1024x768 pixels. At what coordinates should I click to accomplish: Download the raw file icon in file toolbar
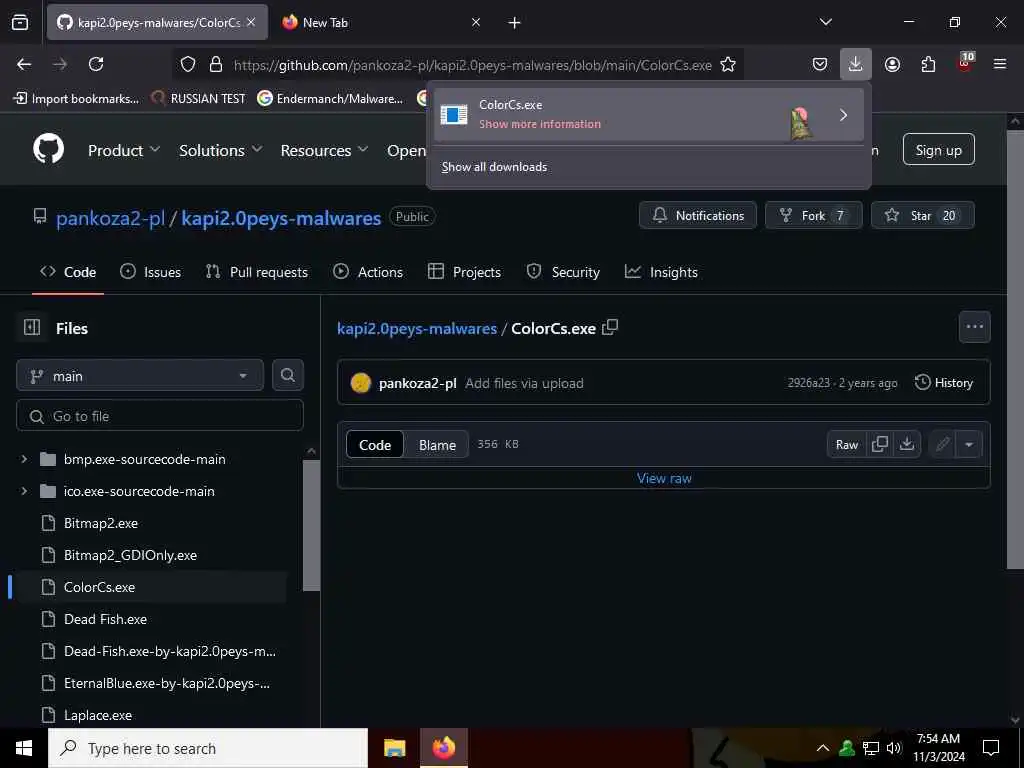point(907,444)
